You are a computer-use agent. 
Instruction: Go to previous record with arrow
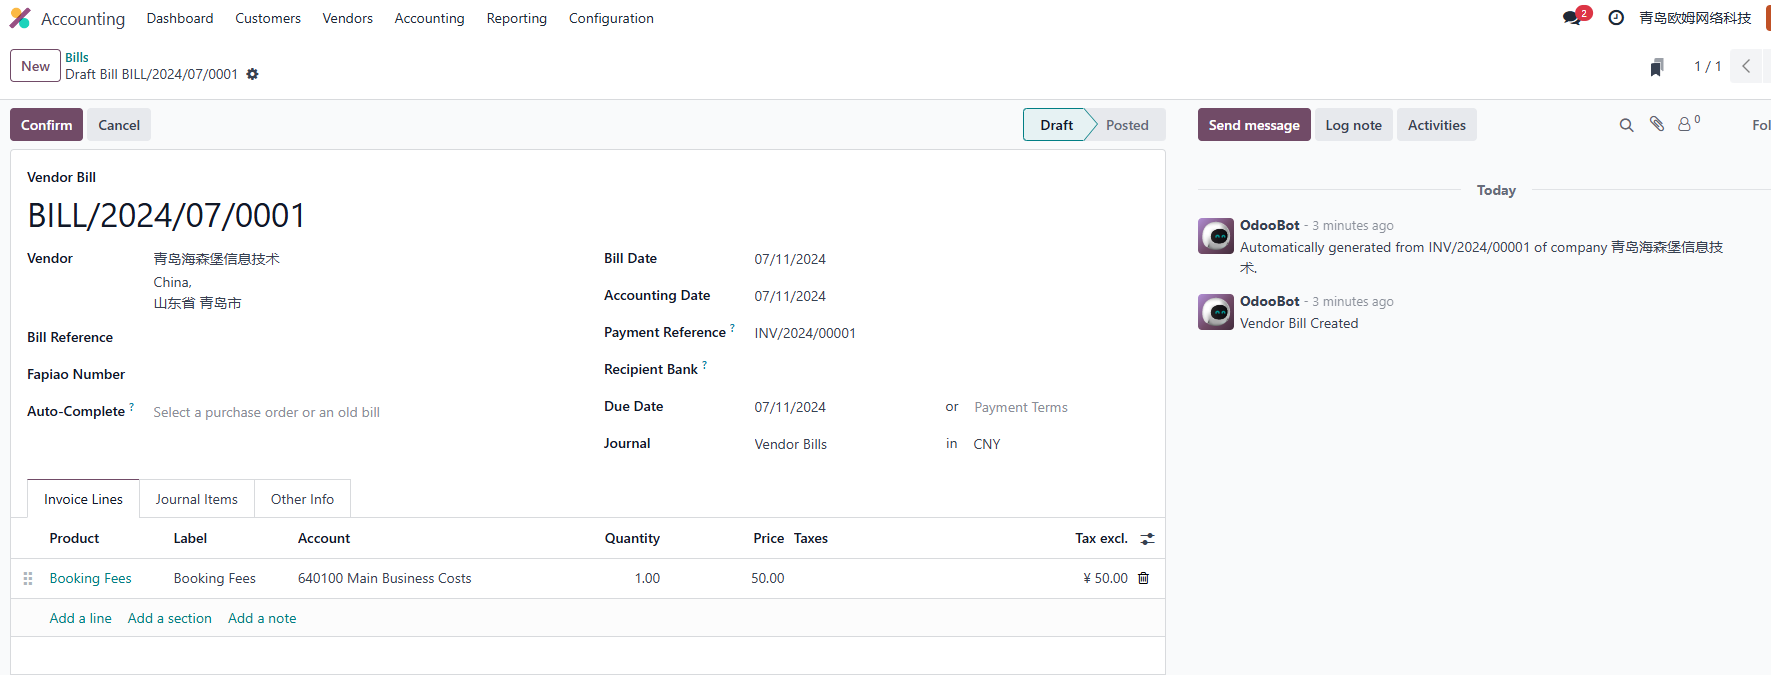coord(1746,66)
